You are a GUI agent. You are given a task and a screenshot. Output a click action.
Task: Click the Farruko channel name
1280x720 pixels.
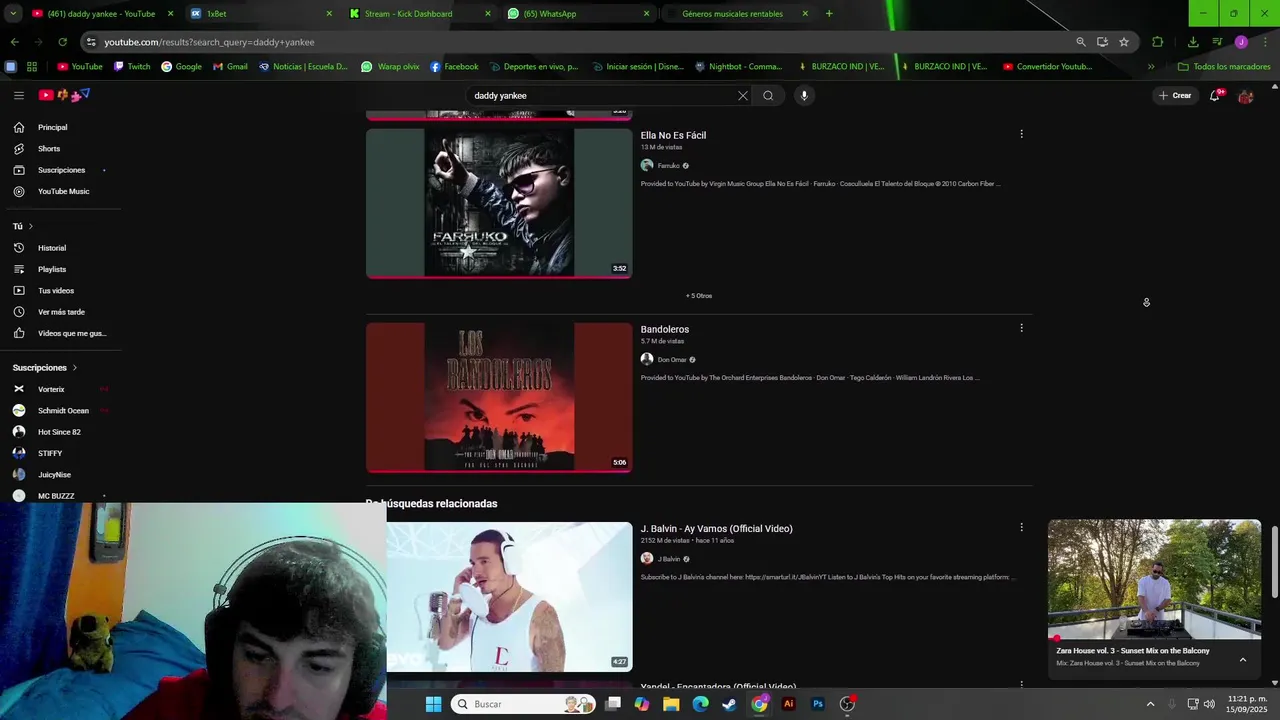click(668, 166)
